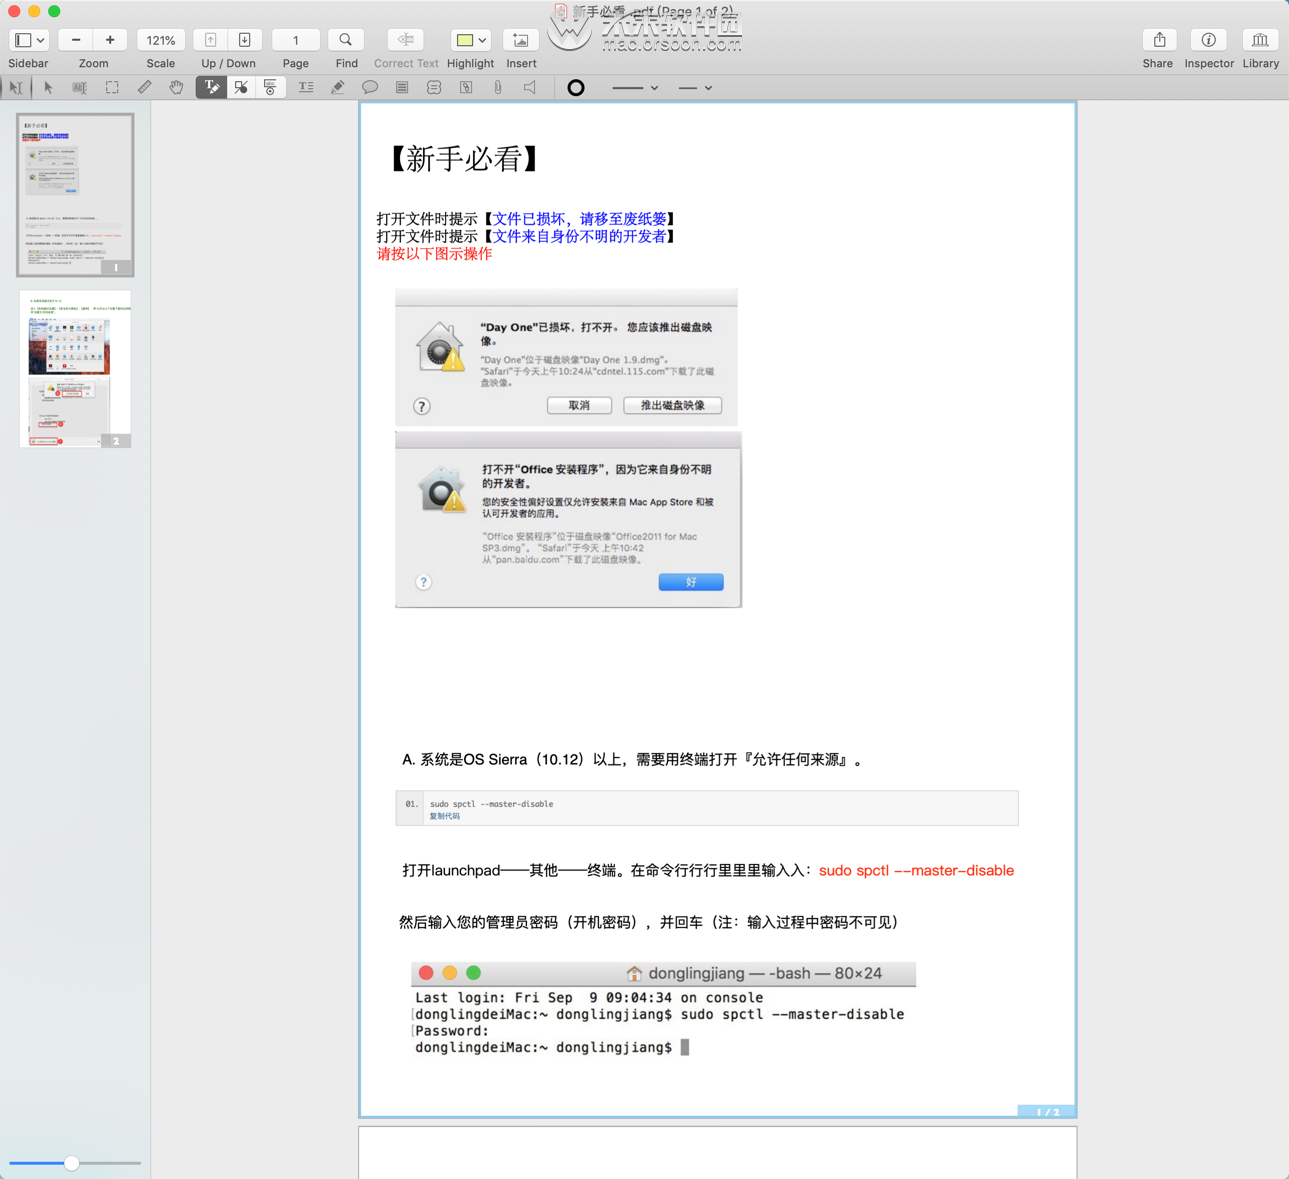Go down one page
Viewport: 1289px width, 1179px height.
tap(245, 40)
